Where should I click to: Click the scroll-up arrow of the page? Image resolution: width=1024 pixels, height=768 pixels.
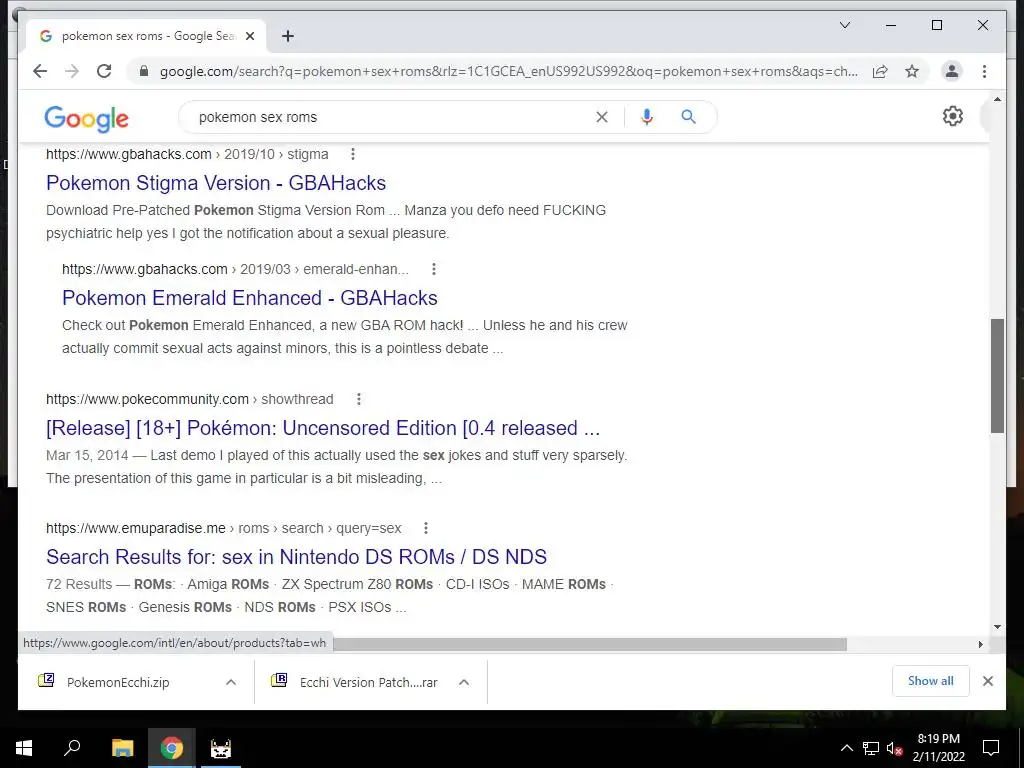point(997,99)
